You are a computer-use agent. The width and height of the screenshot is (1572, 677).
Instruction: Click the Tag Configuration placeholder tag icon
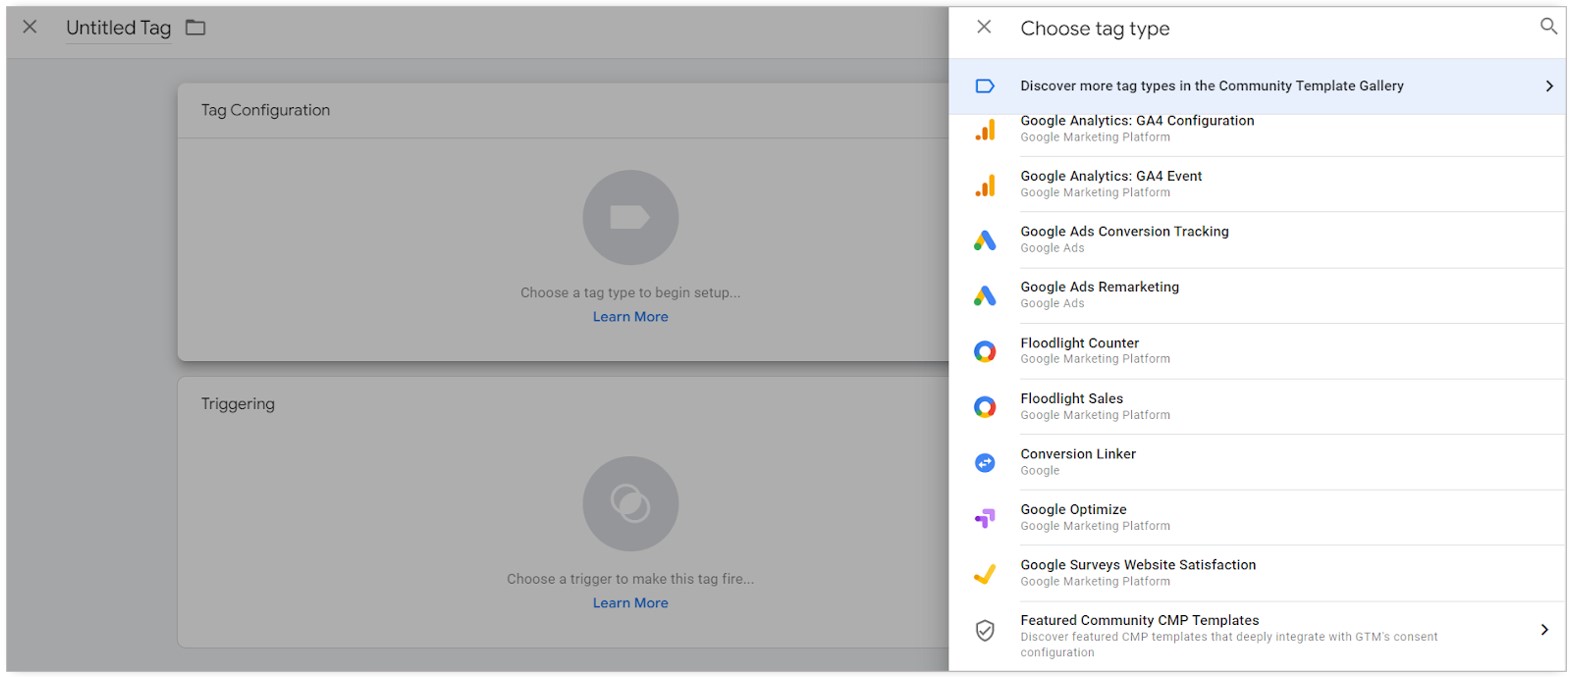(x=630, y=217)
